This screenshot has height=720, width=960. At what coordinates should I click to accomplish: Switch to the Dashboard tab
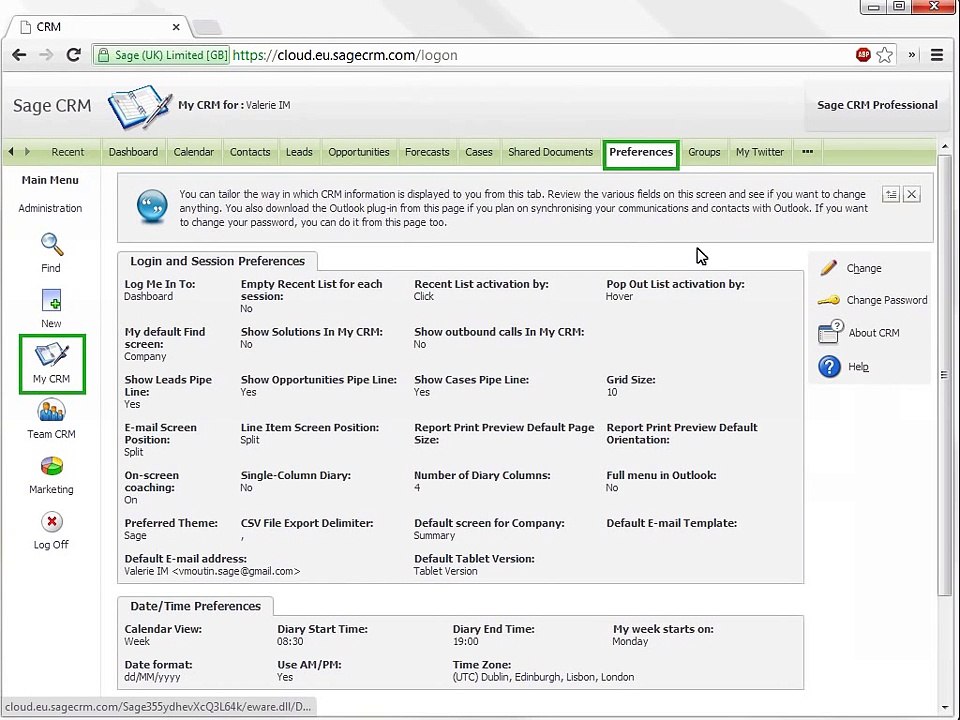point(133,152)
